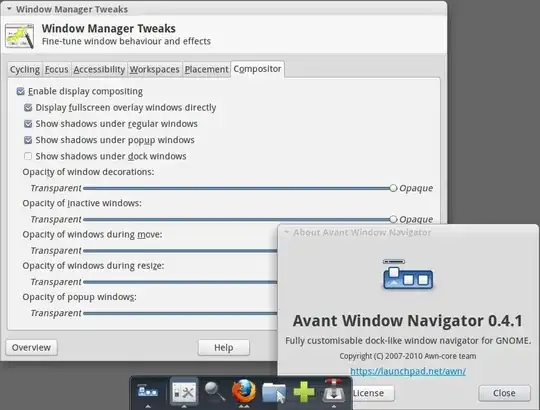Uncheck Show shadows under popup windows

28,140
